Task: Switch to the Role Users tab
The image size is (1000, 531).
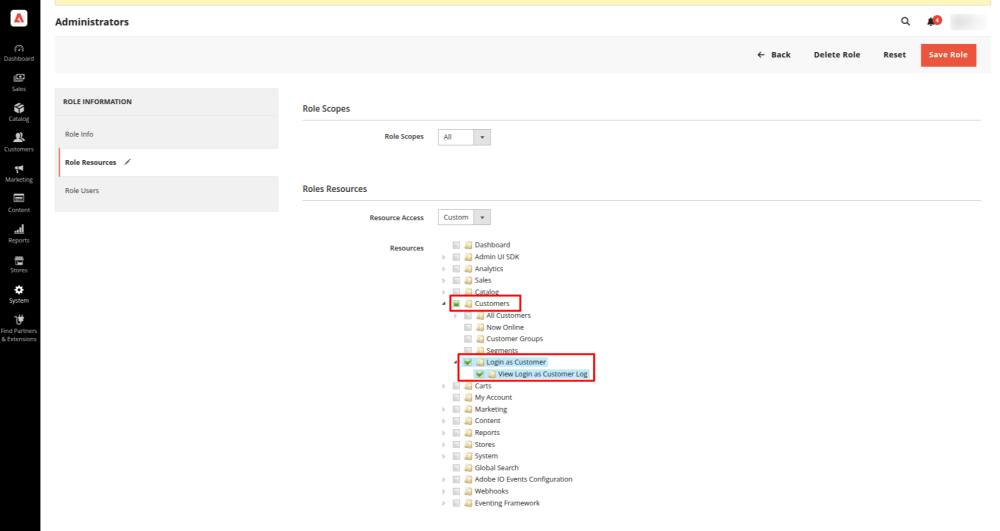Action: 82,190
